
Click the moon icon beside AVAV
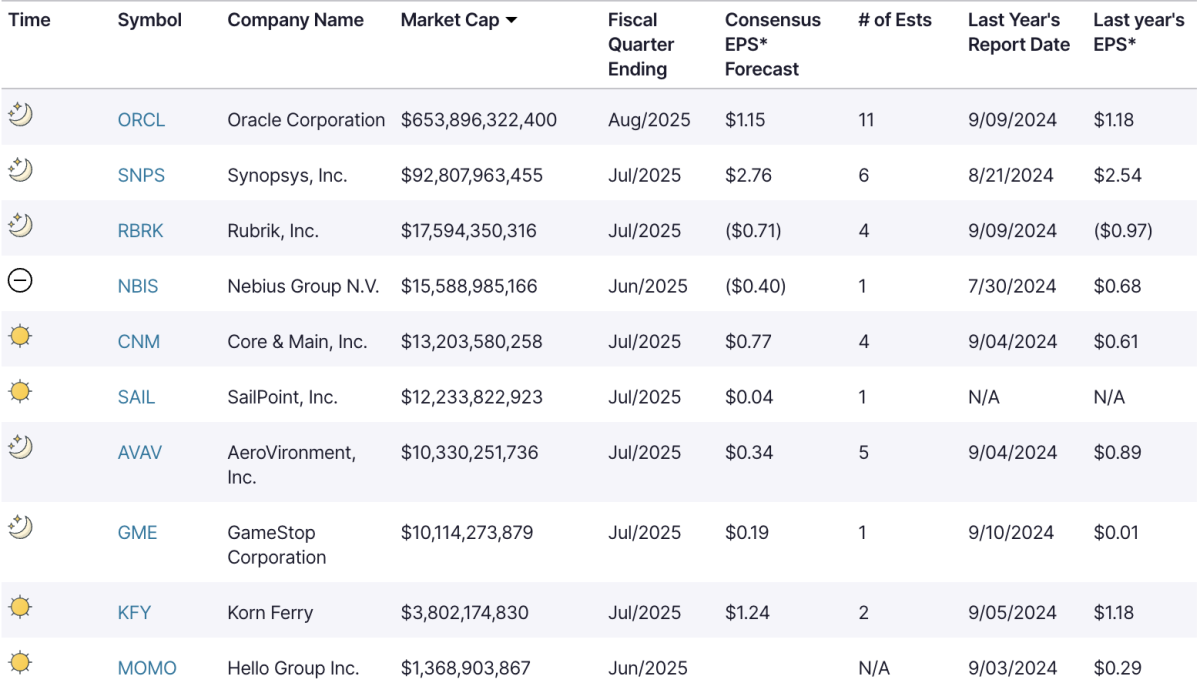pyautogui.click(x=20, y=447)
